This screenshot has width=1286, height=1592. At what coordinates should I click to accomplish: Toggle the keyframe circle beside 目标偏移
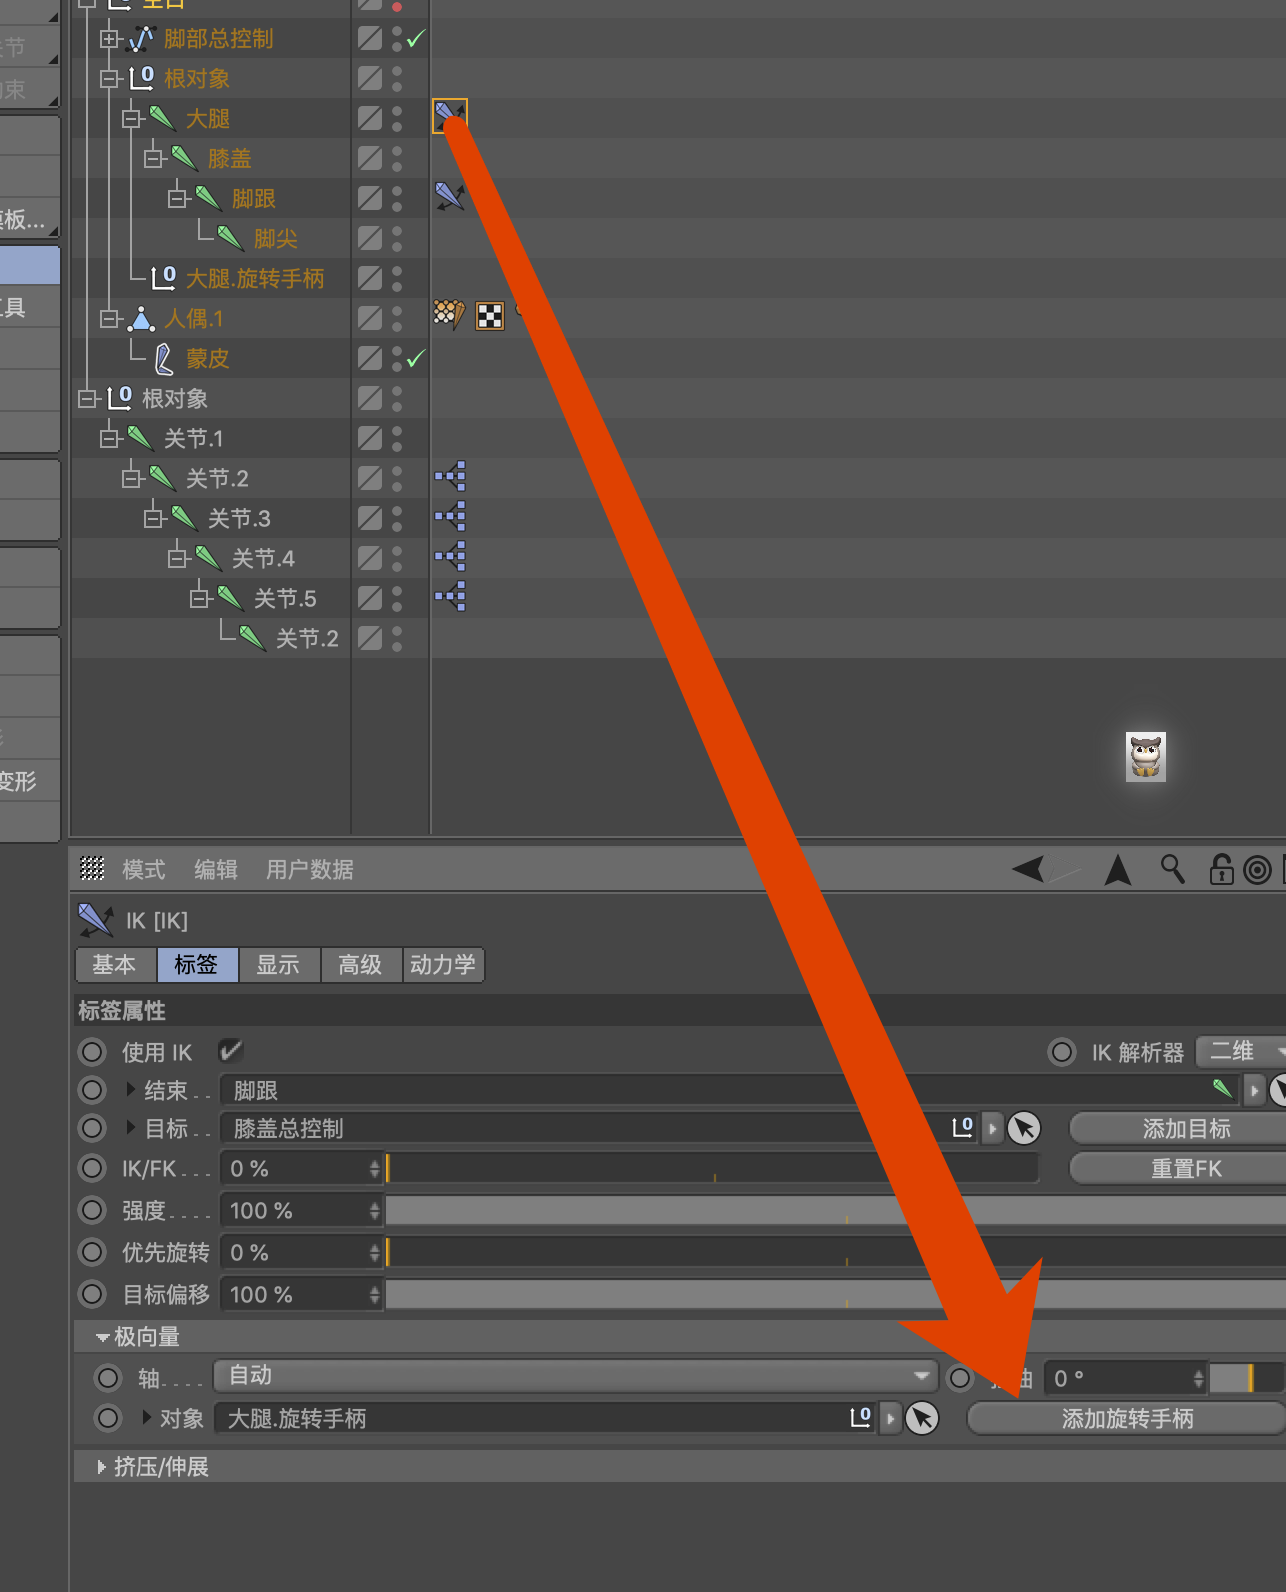click(x=92, y=1294)
